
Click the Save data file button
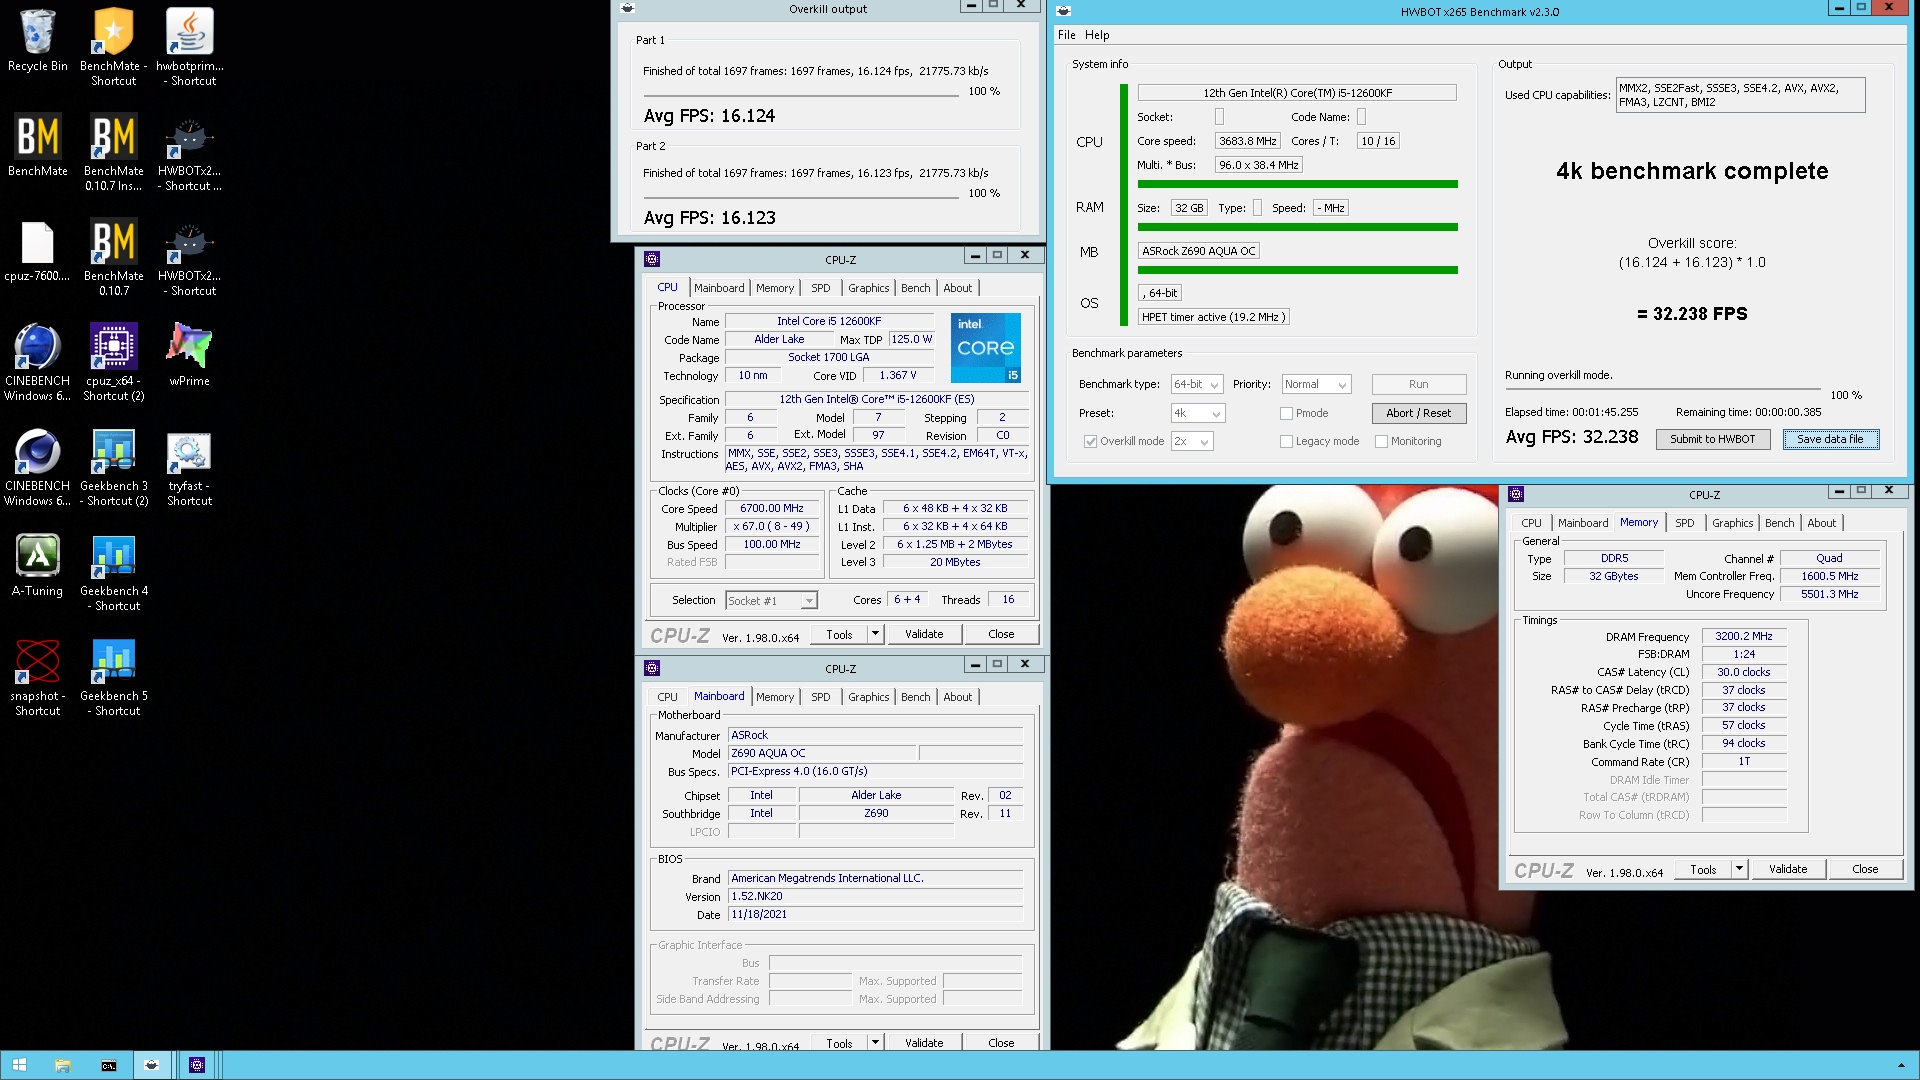(x=1830, y=439)
